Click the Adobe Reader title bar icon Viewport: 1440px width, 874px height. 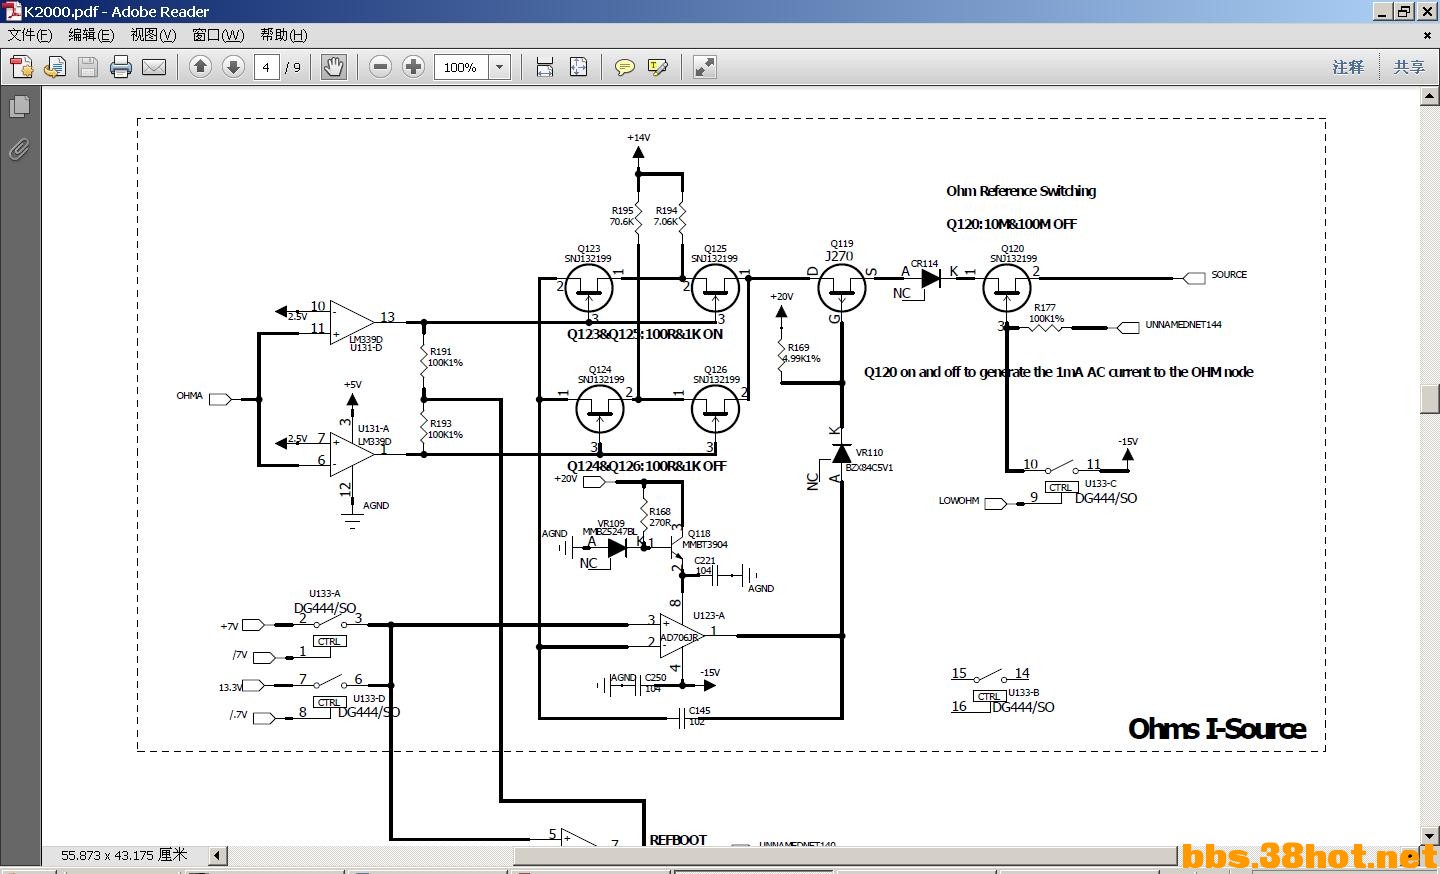point(12,11)
